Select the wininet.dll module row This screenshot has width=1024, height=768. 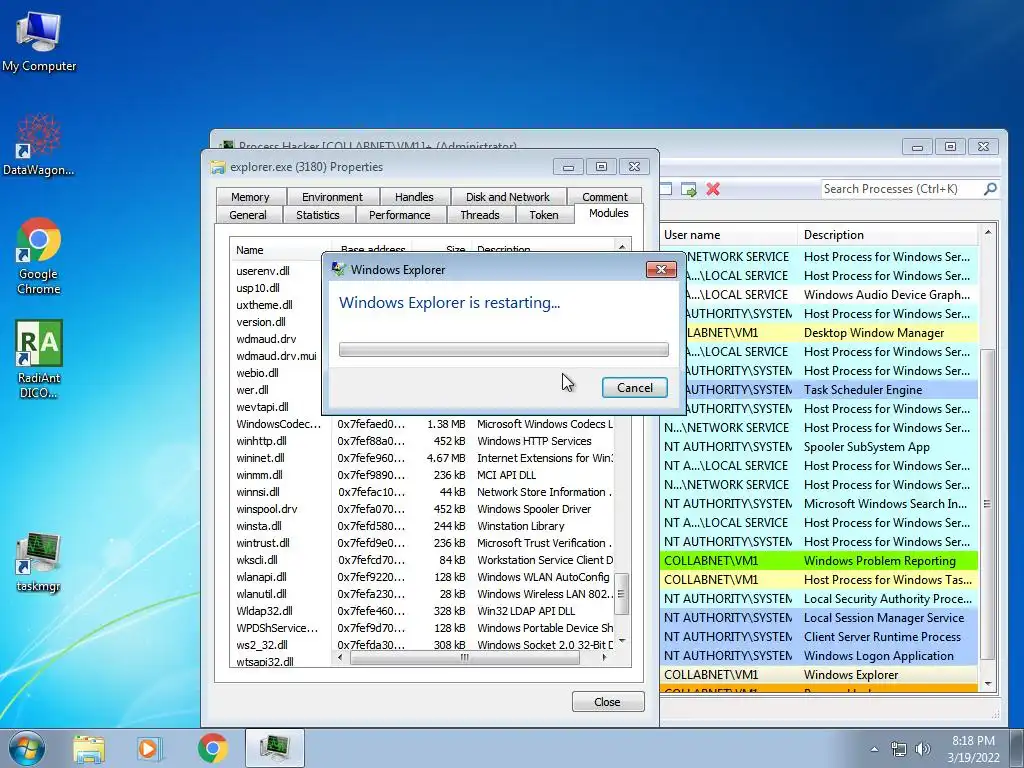click(x=422, y=458)
